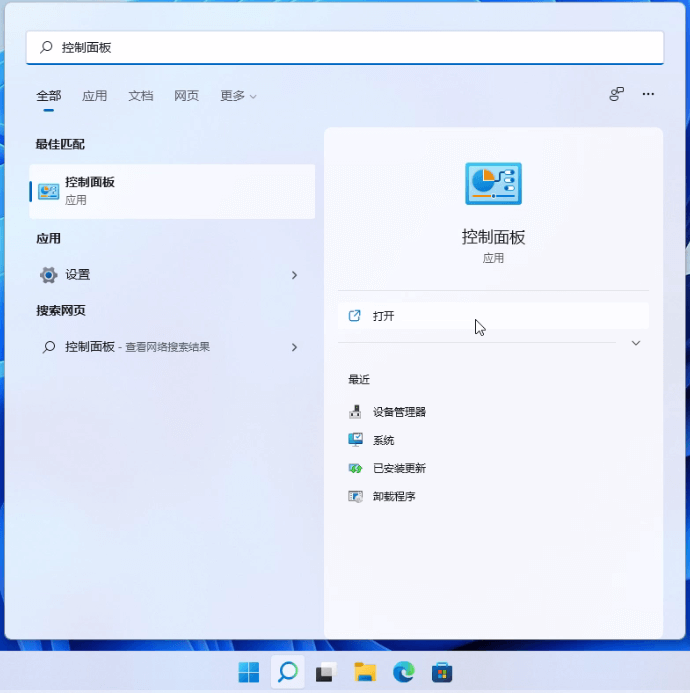The height and width of the screenshot is (693, 690).
Task: Open recent item 已安装更新
Action: click(399, 468)
